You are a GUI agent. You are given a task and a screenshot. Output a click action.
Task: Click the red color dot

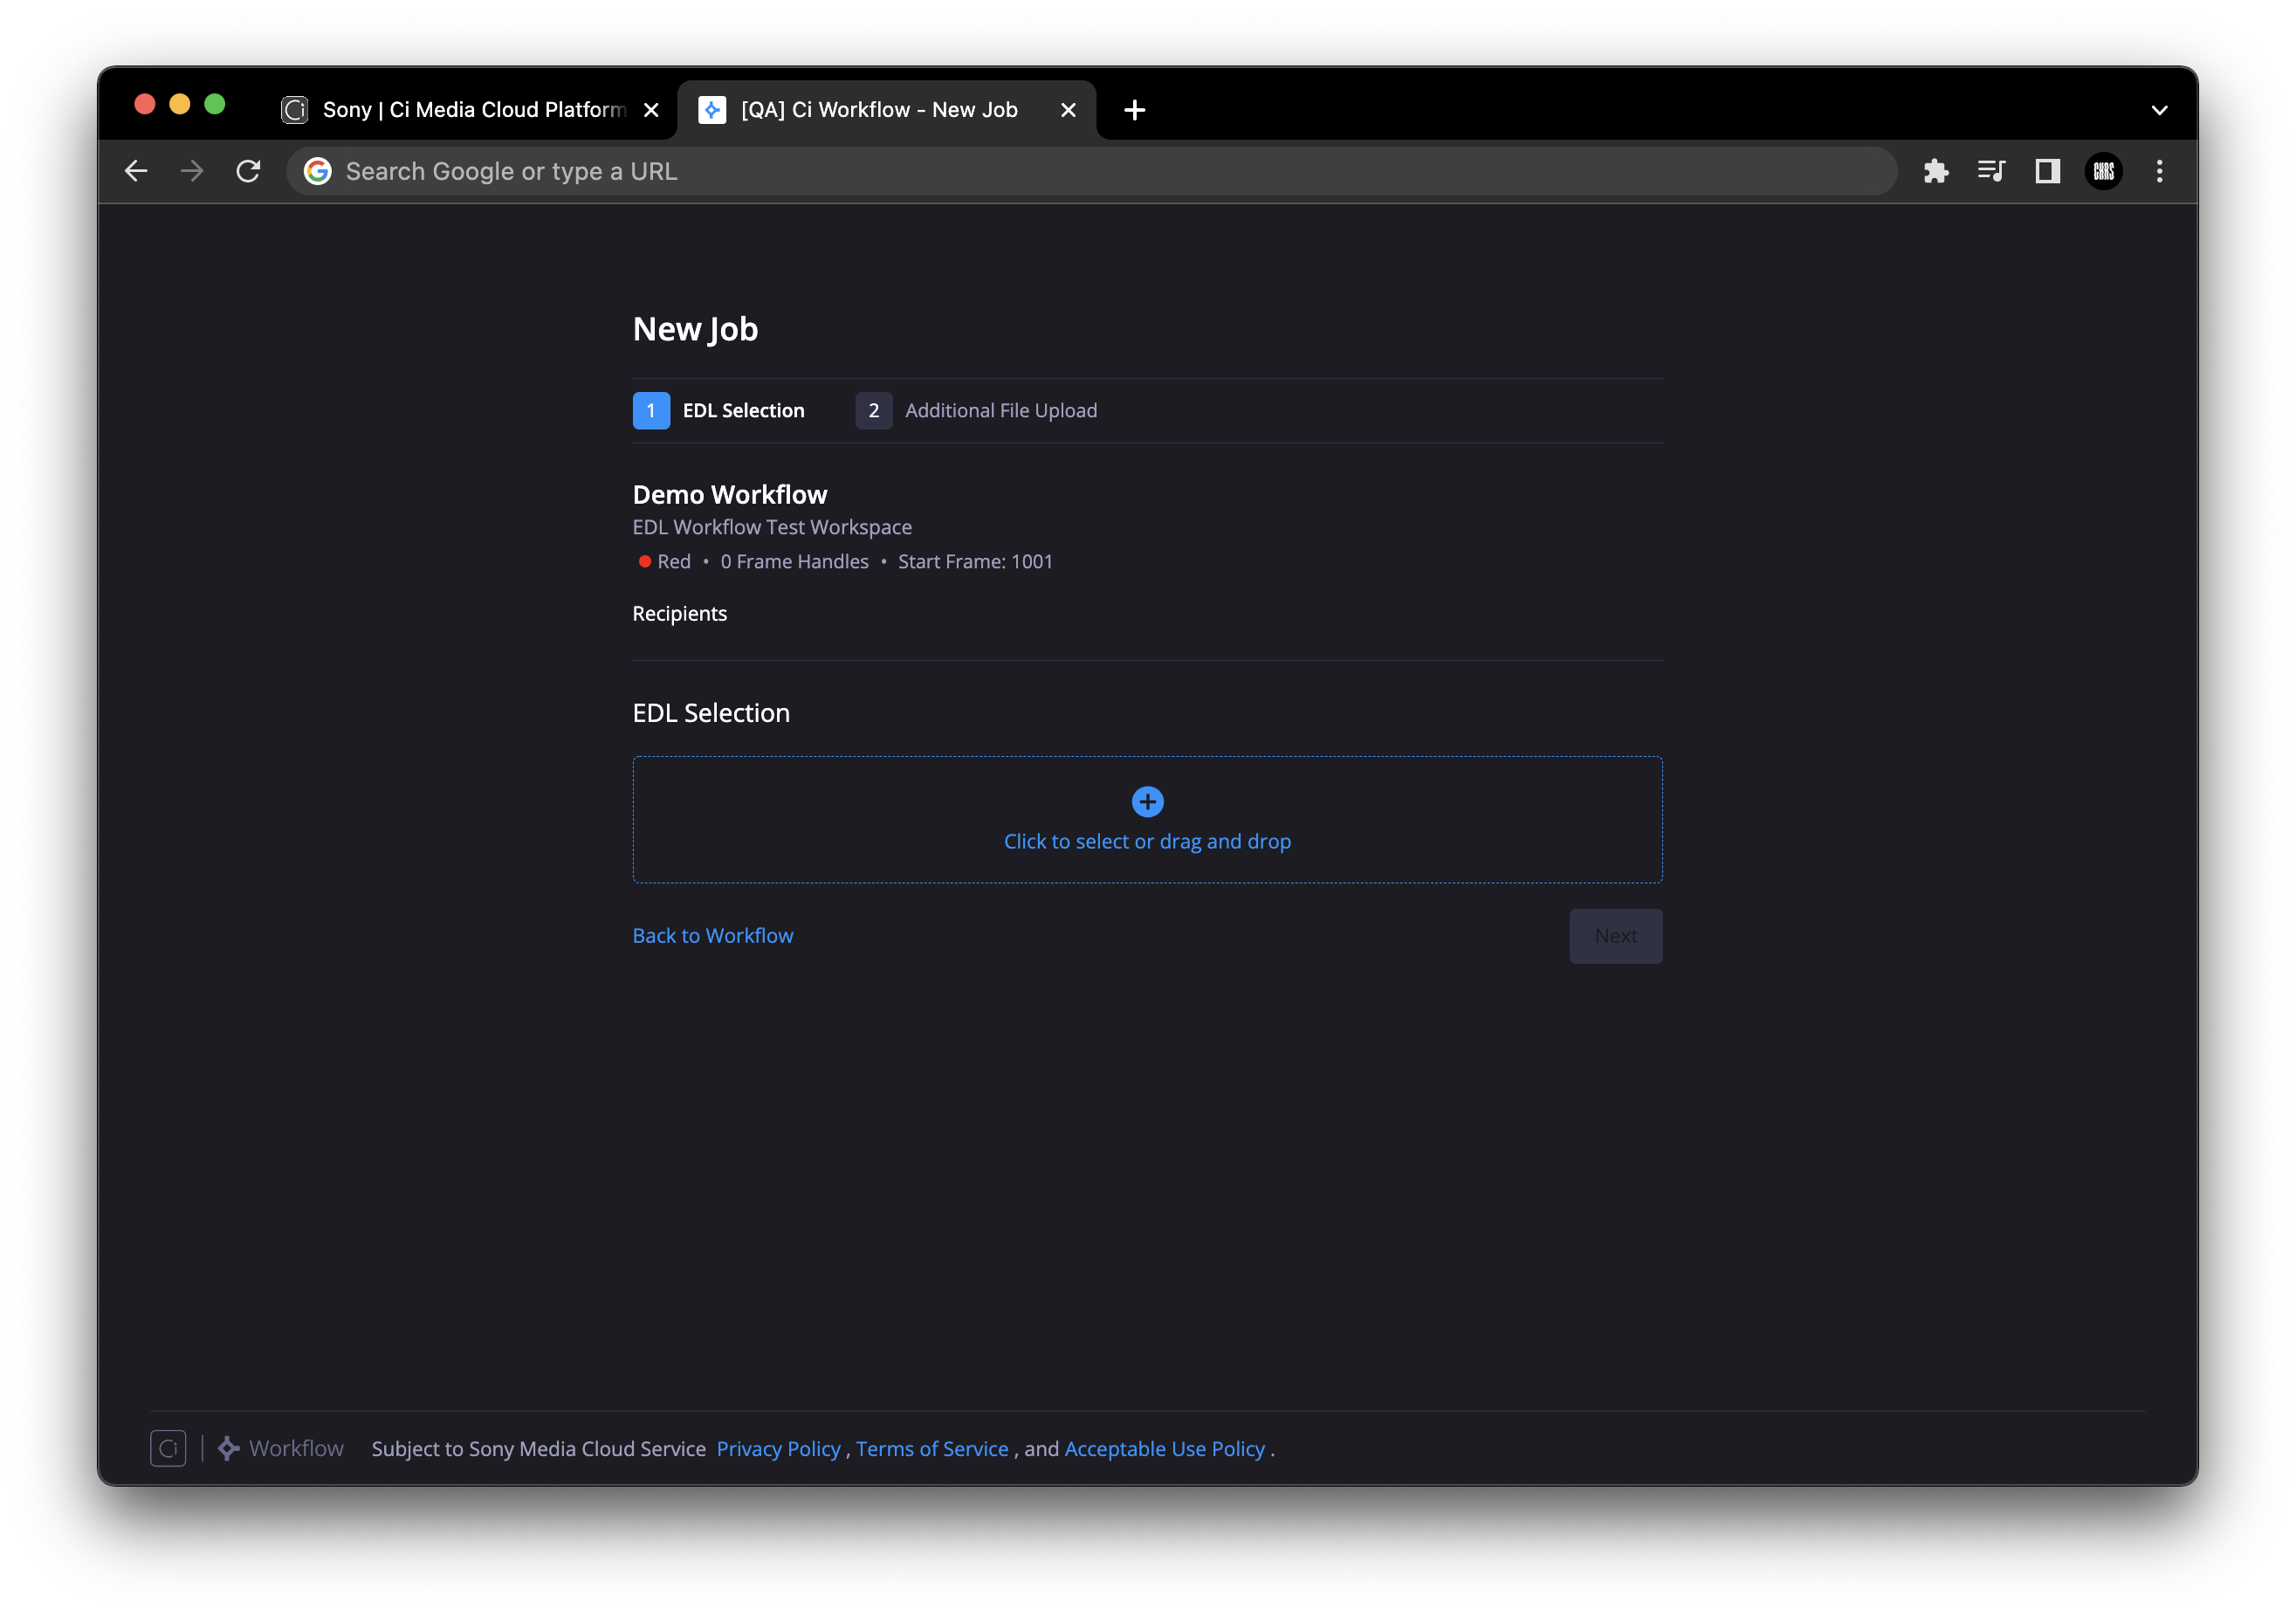click(x=645, y=561)
